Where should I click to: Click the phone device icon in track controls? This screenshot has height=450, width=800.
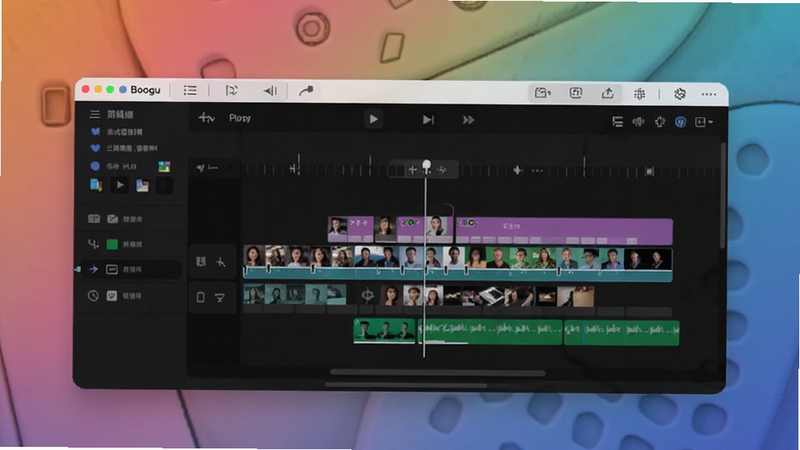click(x=201, y=297)
